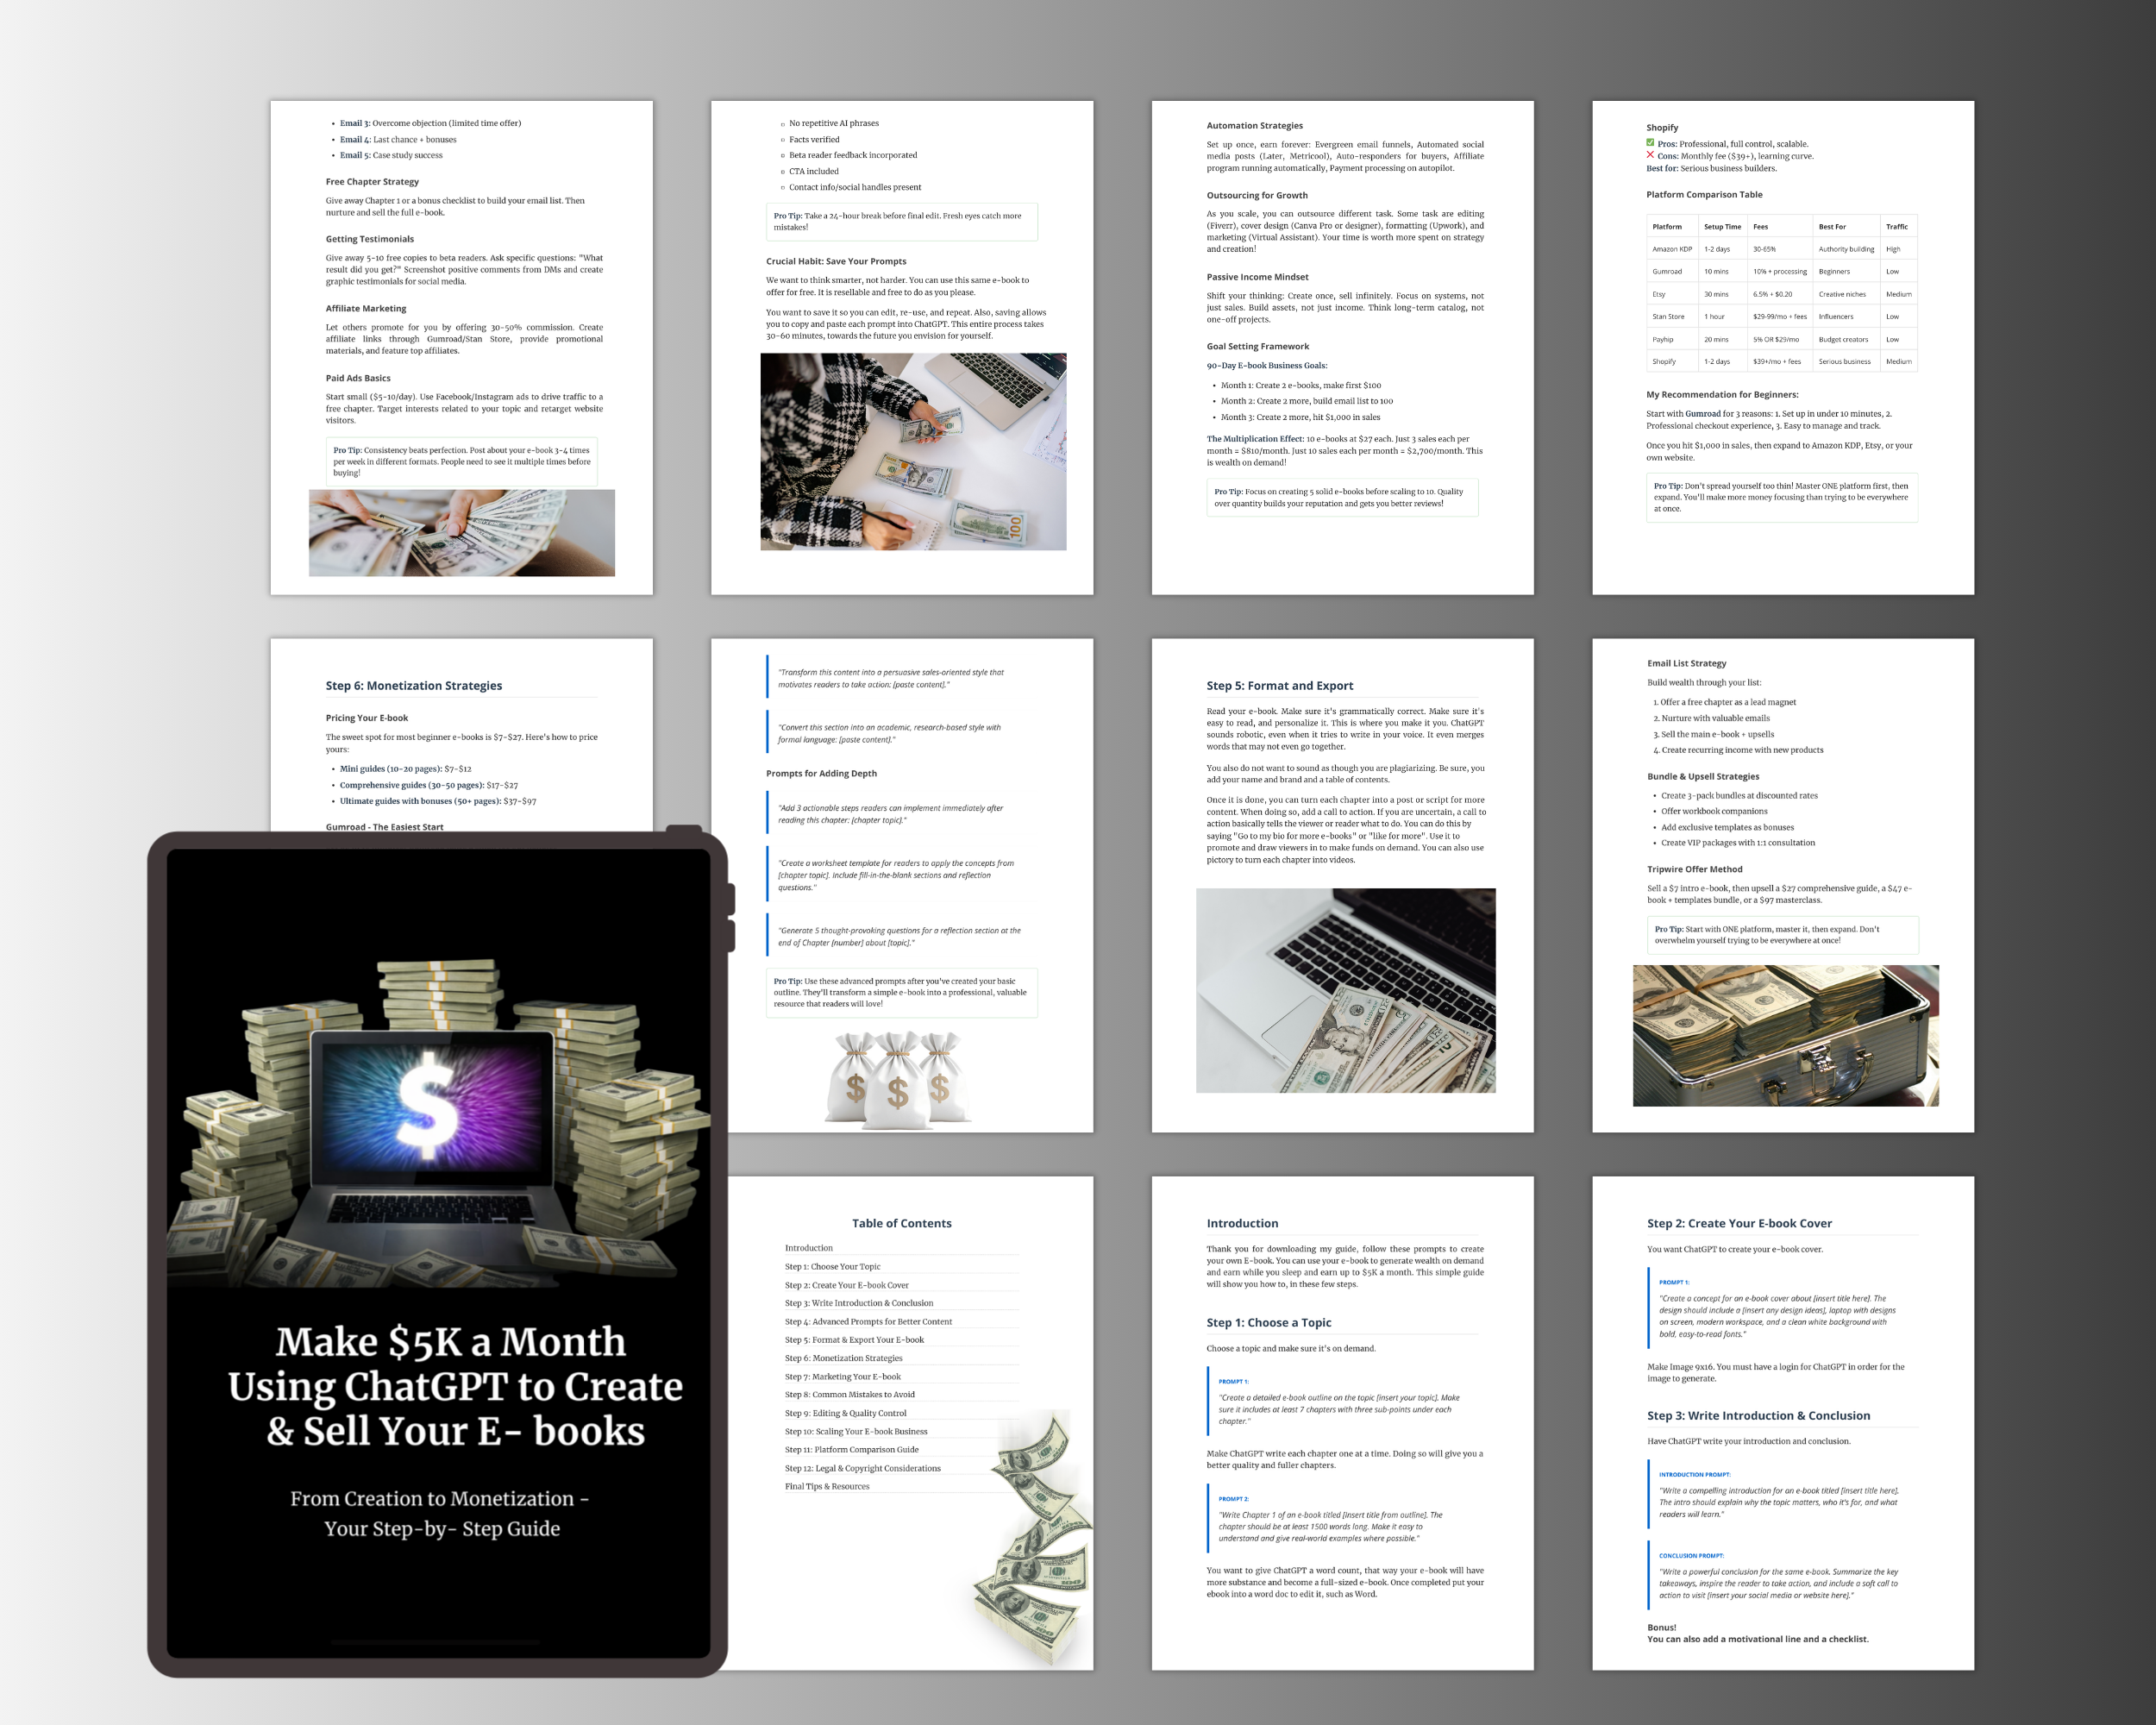
Task: Click the 'Payhip' table cell
Action: (1662, 339)
